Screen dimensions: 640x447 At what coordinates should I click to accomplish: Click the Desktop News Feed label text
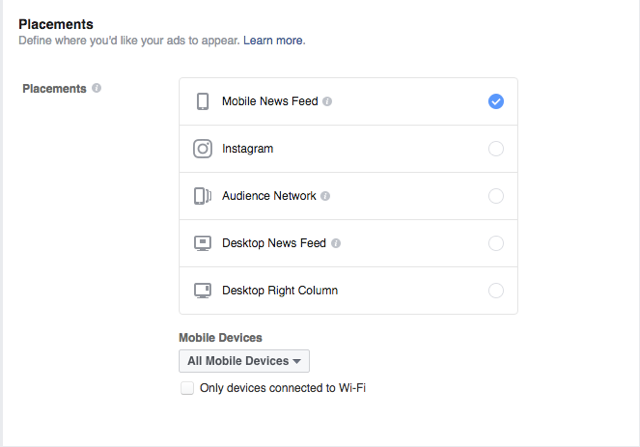pos(274,243)
